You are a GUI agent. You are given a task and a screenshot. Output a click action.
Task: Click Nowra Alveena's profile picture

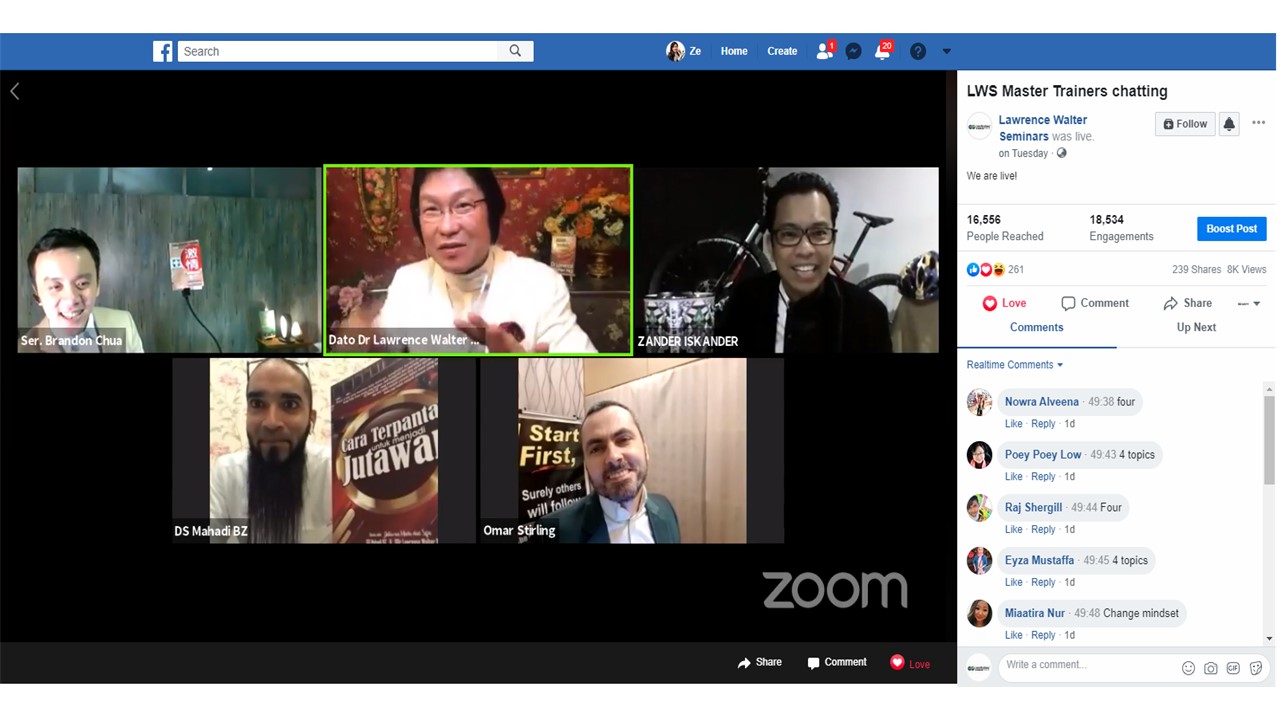pos(979,402)
